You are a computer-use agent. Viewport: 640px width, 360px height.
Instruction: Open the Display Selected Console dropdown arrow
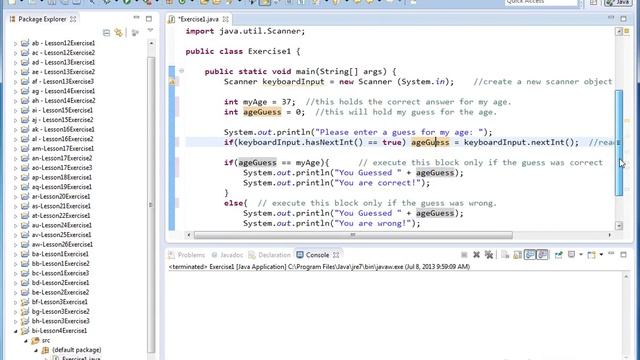581,255
